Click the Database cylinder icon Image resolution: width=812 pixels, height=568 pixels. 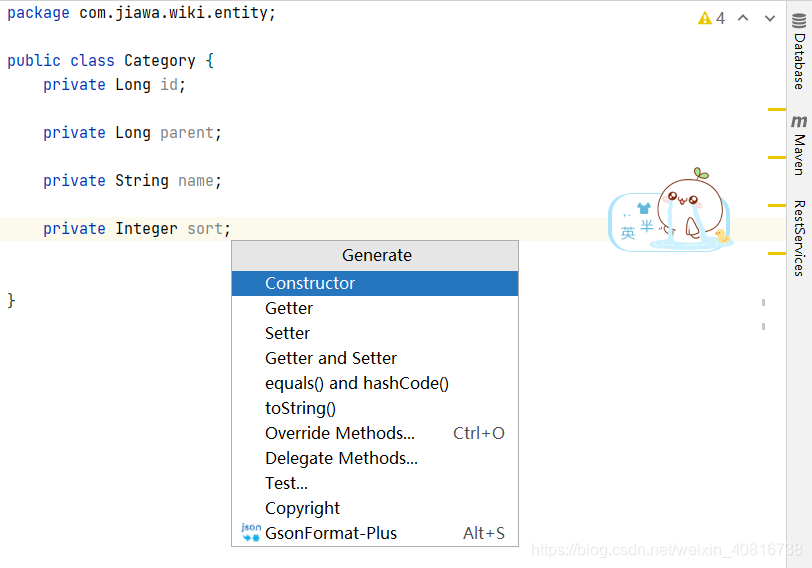click(x=799, y=21)
